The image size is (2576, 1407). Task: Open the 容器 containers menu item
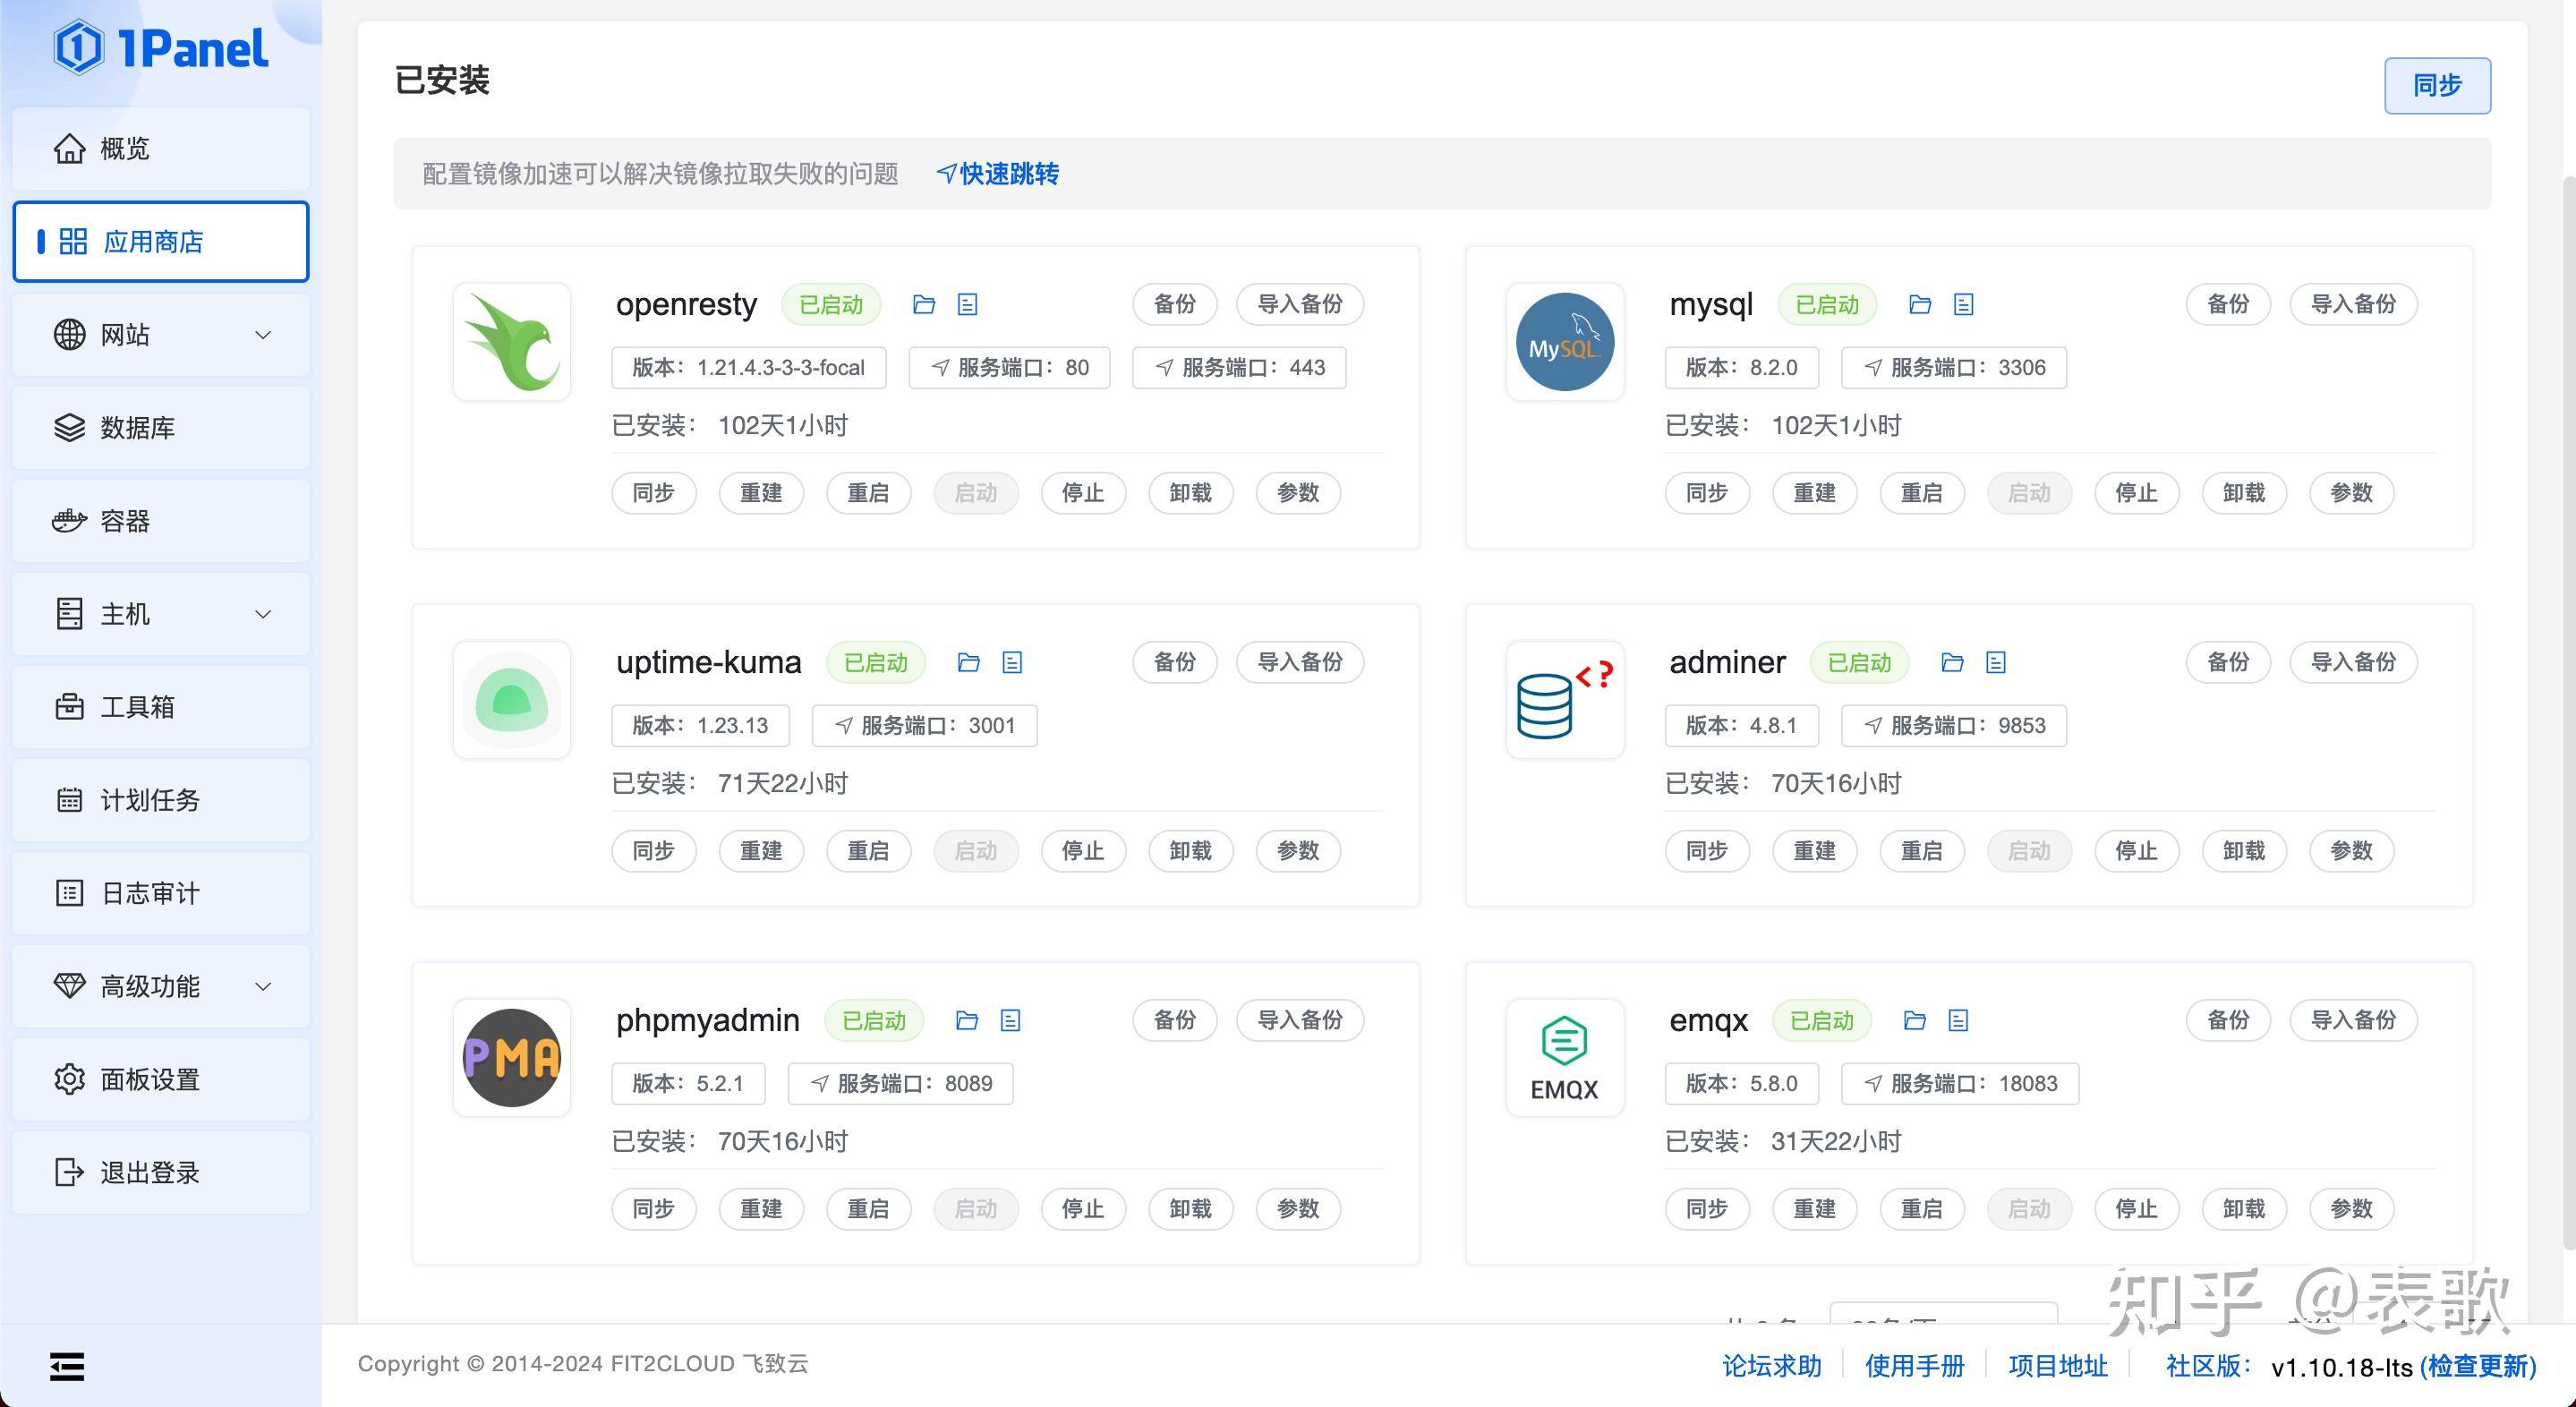161,521
